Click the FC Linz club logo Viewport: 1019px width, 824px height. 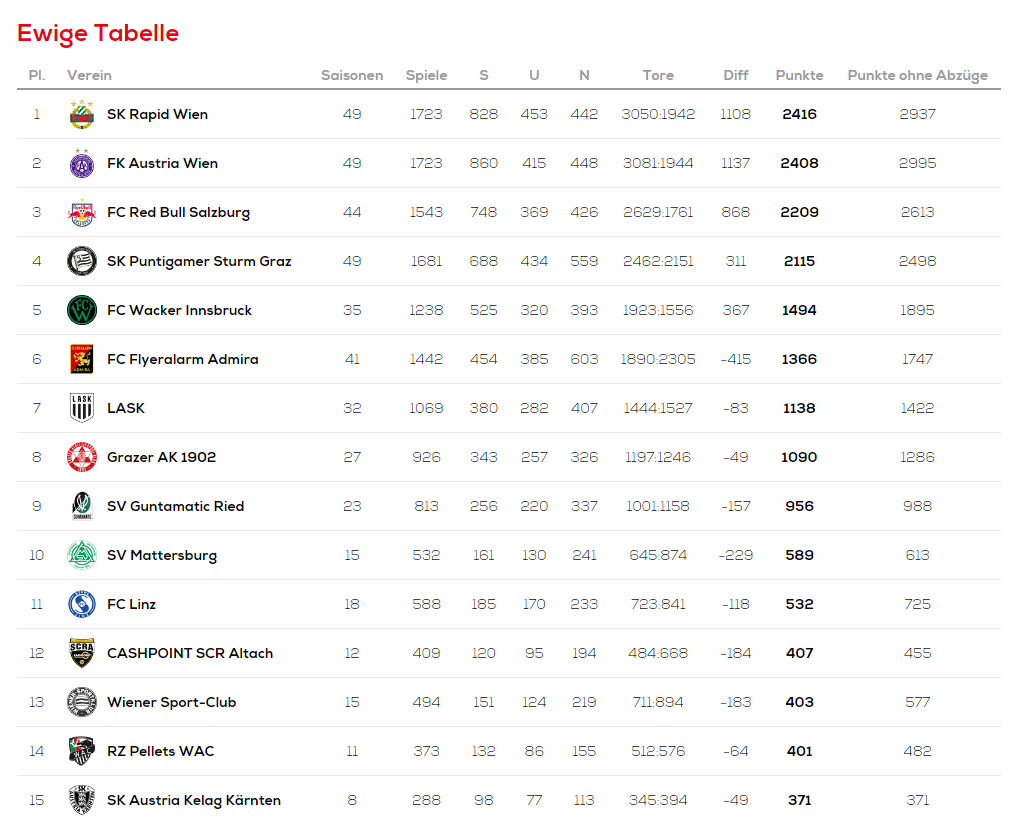click(82, 604)
